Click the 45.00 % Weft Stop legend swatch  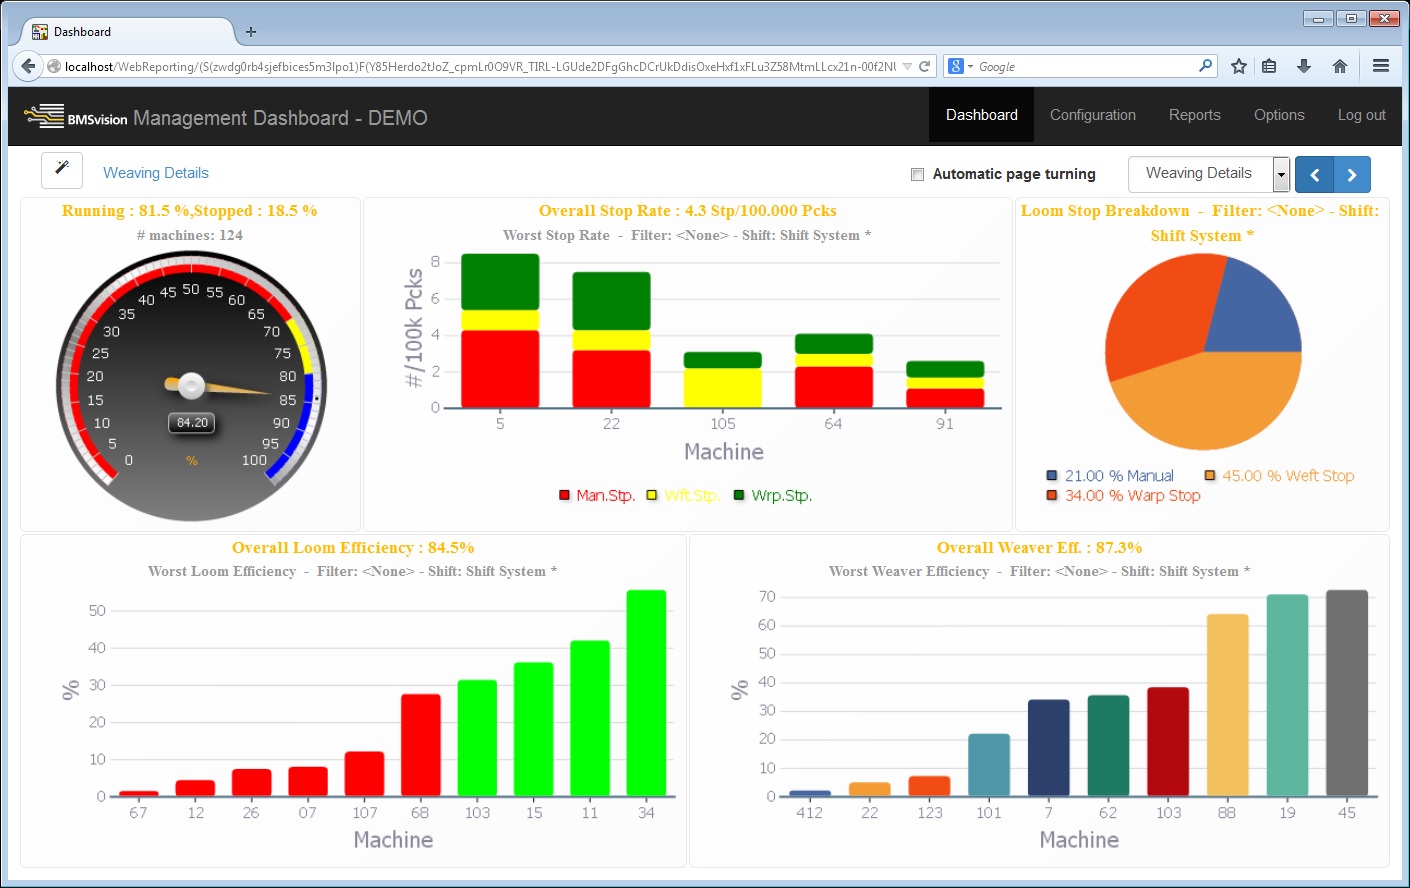click(x=1210, y=476)
